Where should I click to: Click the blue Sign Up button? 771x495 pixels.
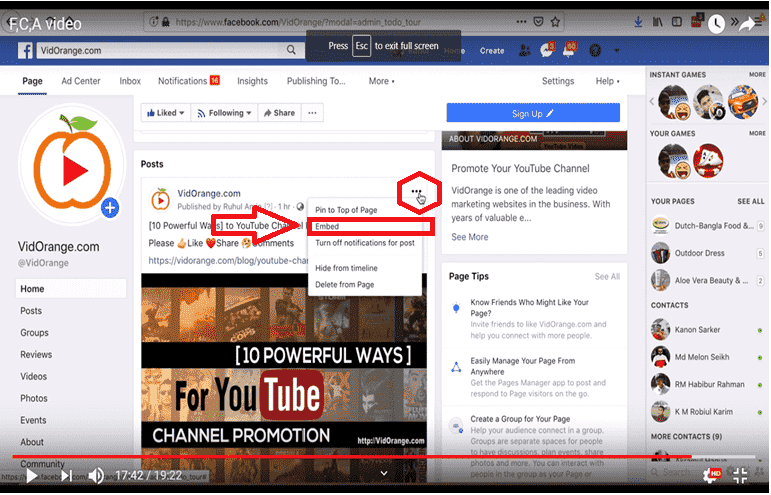point(533,114)
